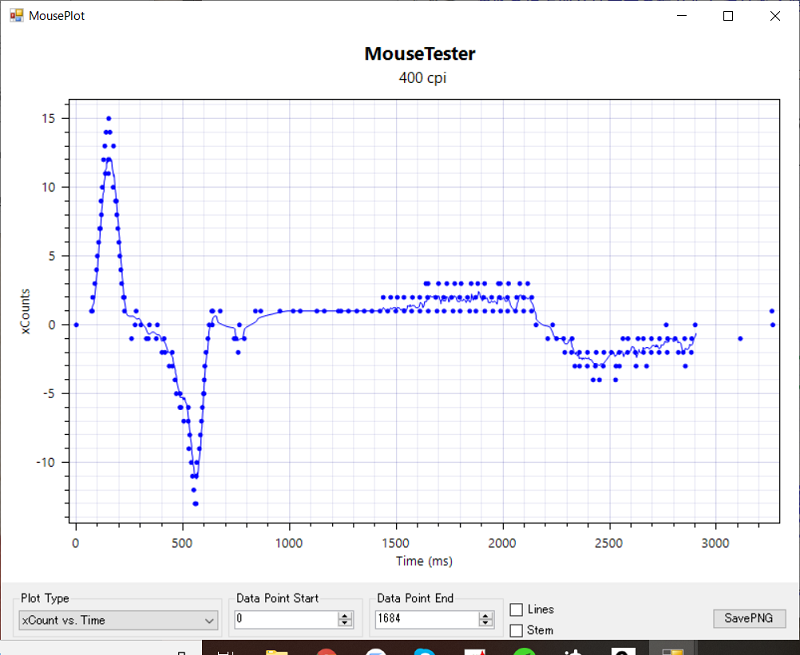Click the '400 cpi' chart subtitle
Image resolution: width=800 pixels, height=655 pixels.
(x=422, y=78)
